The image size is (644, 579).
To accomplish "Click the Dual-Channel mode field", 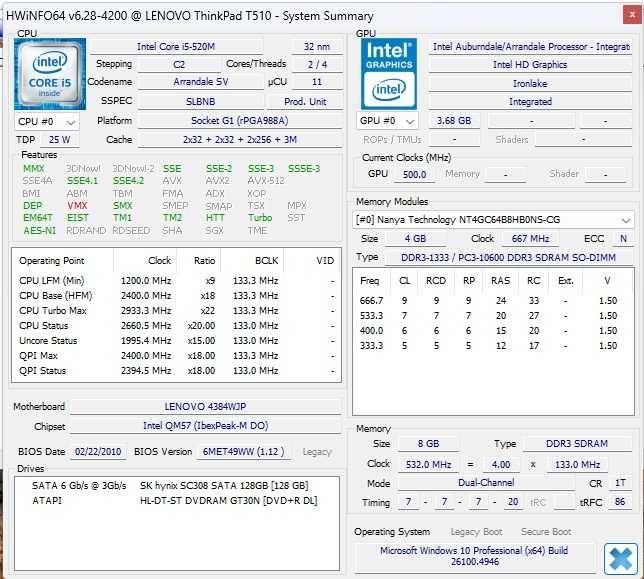I will click(486, 483).
